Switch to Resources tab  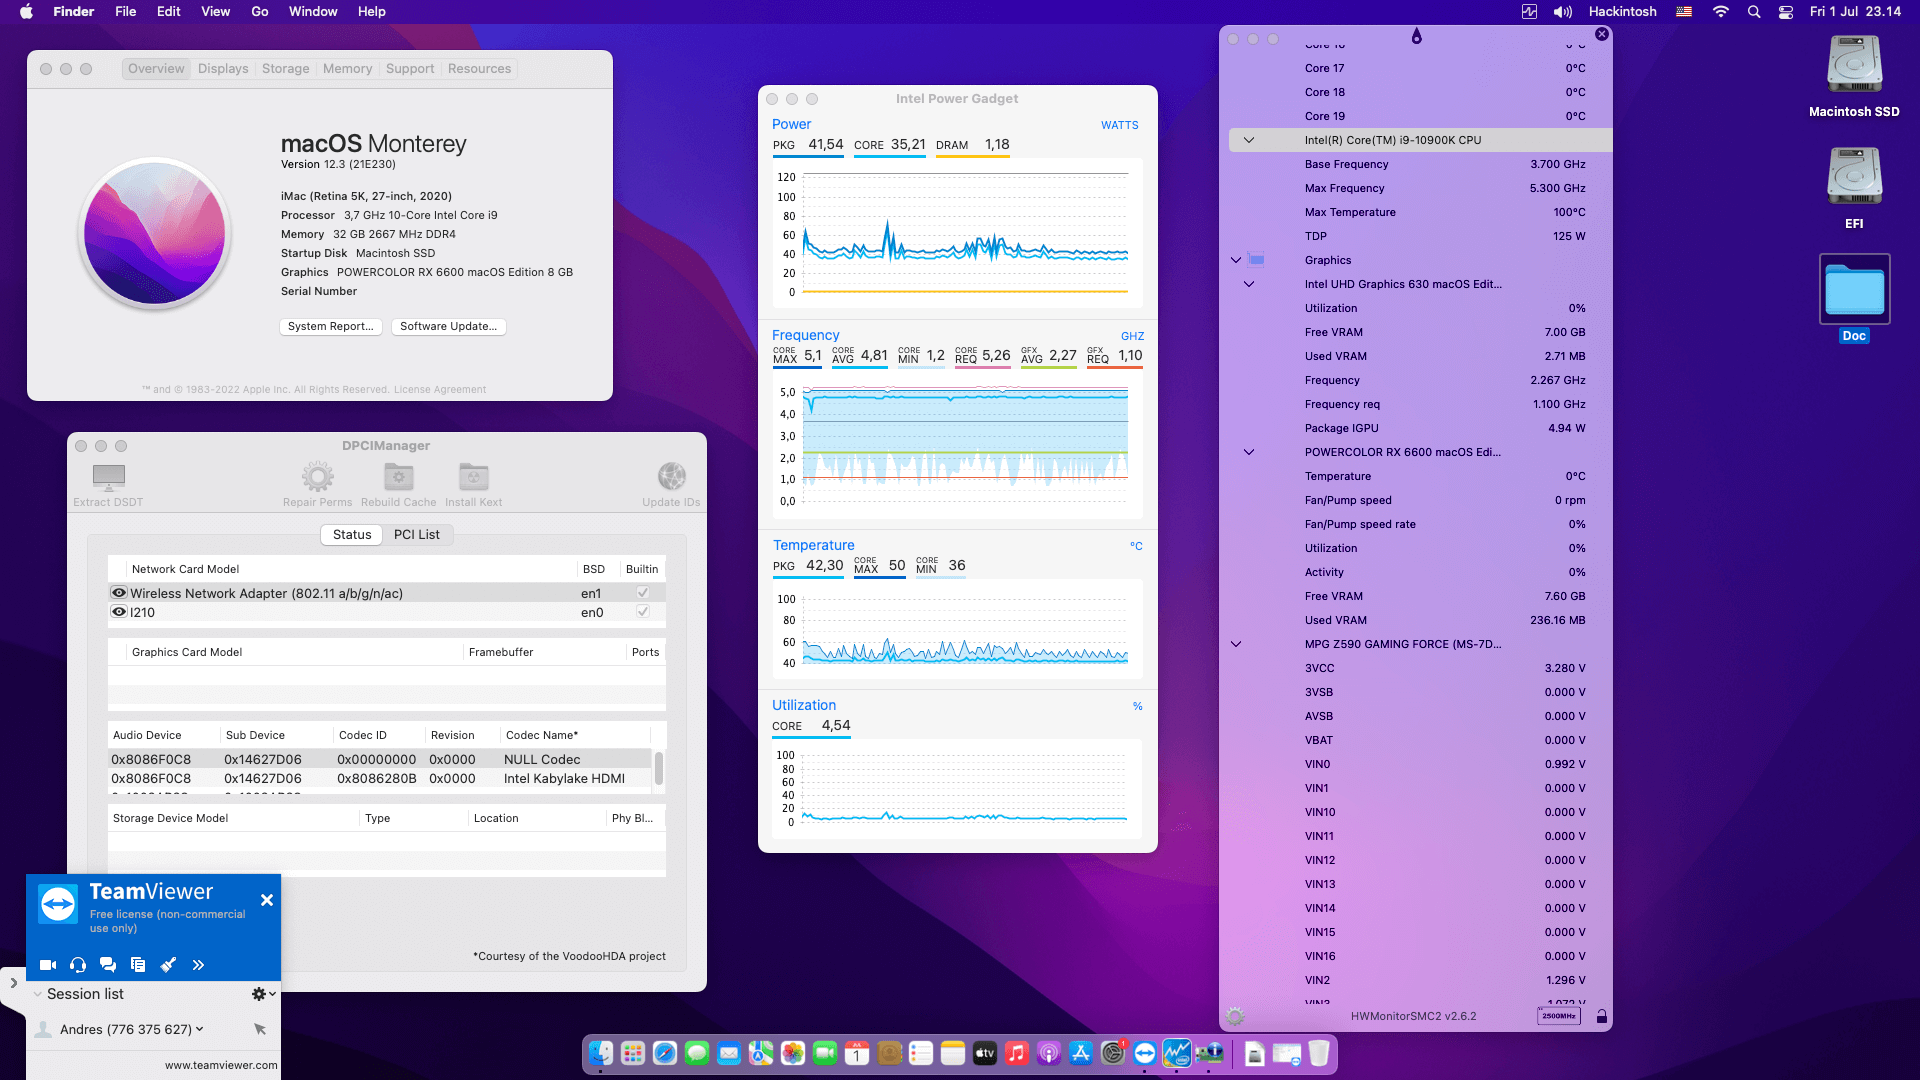479,69
